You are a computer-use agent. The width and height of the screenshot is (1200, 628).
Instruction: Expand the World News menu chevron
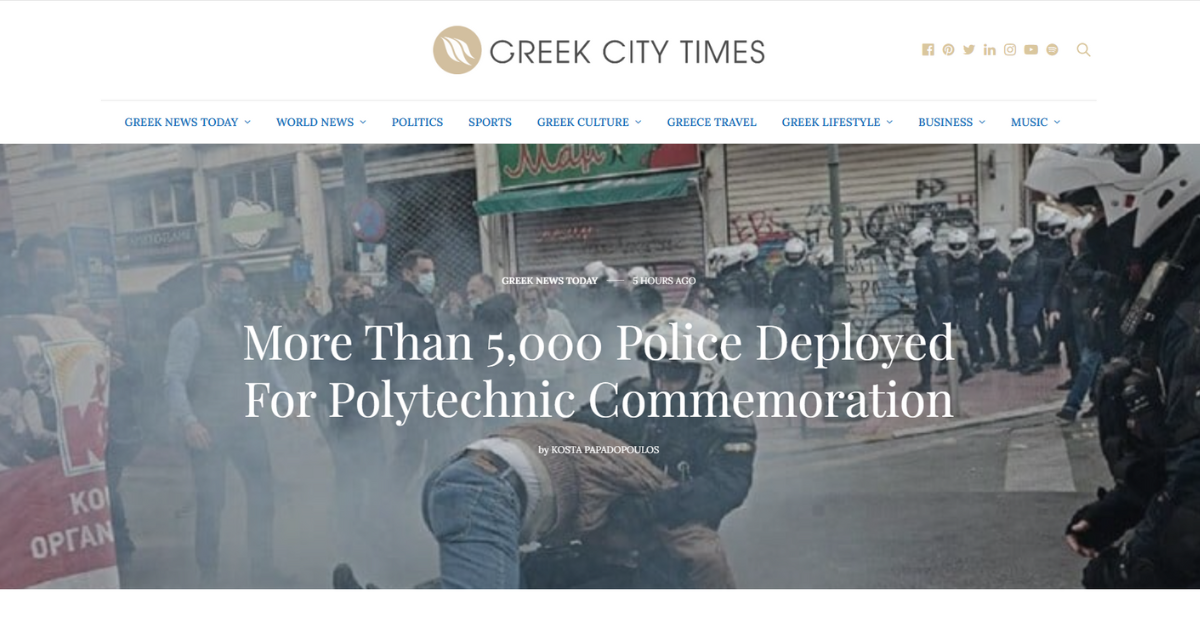click(x=363, y=122)
